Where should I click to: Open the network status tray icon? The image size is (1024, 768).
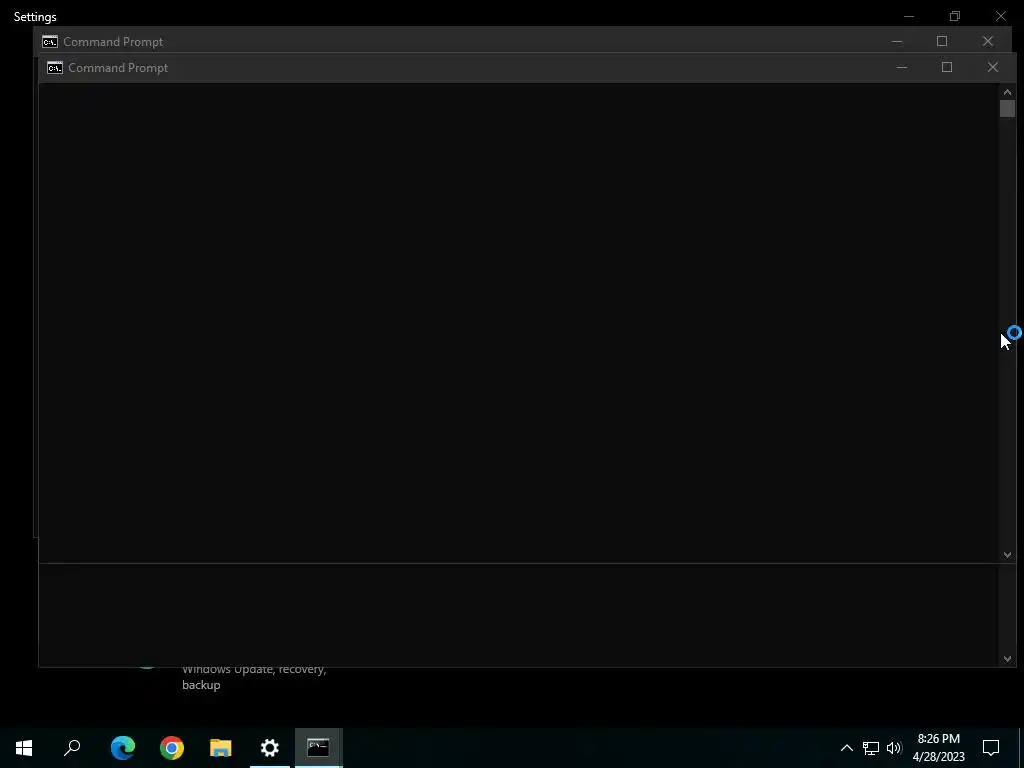(871, 748)
